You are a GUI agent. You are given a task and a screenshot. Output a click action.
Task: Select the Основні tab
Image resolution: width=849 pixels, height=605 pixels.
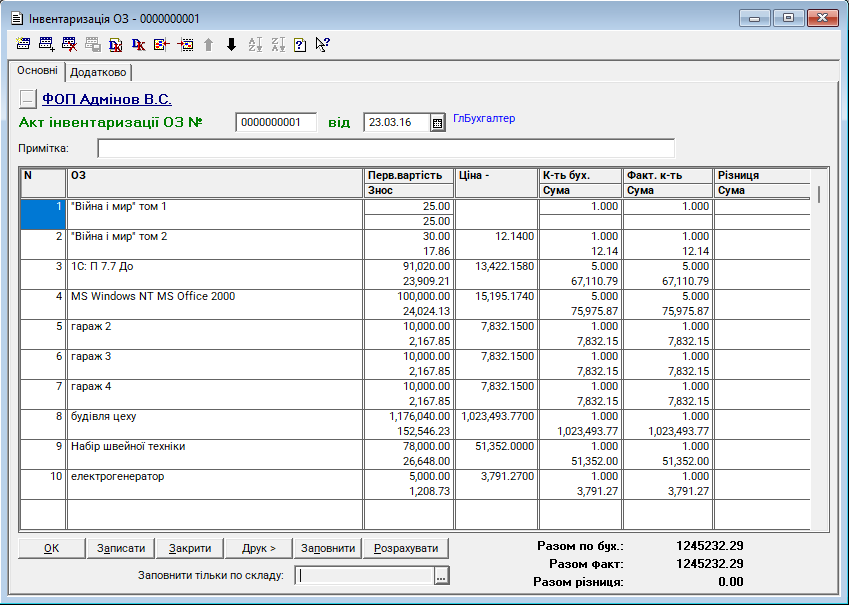click(x=37, y=72)
